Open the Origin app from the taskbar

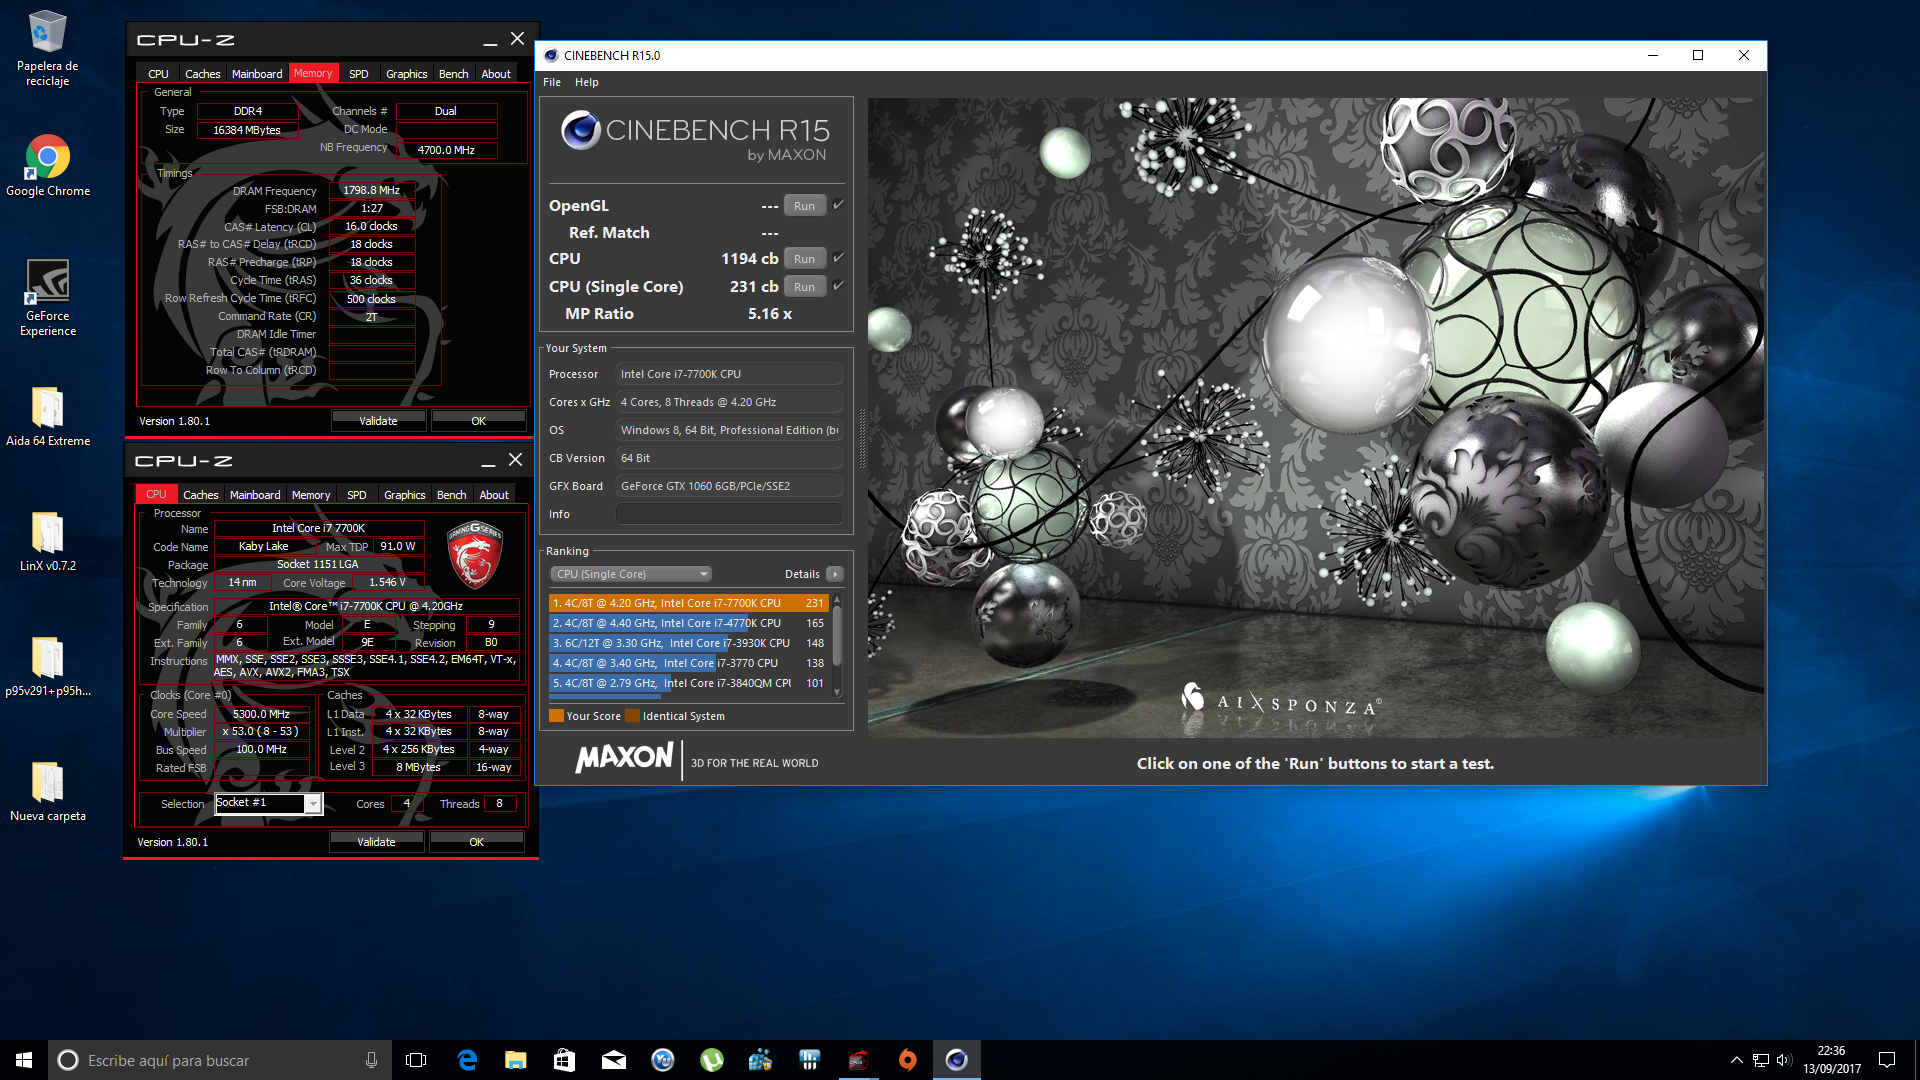click(907, 1060)
